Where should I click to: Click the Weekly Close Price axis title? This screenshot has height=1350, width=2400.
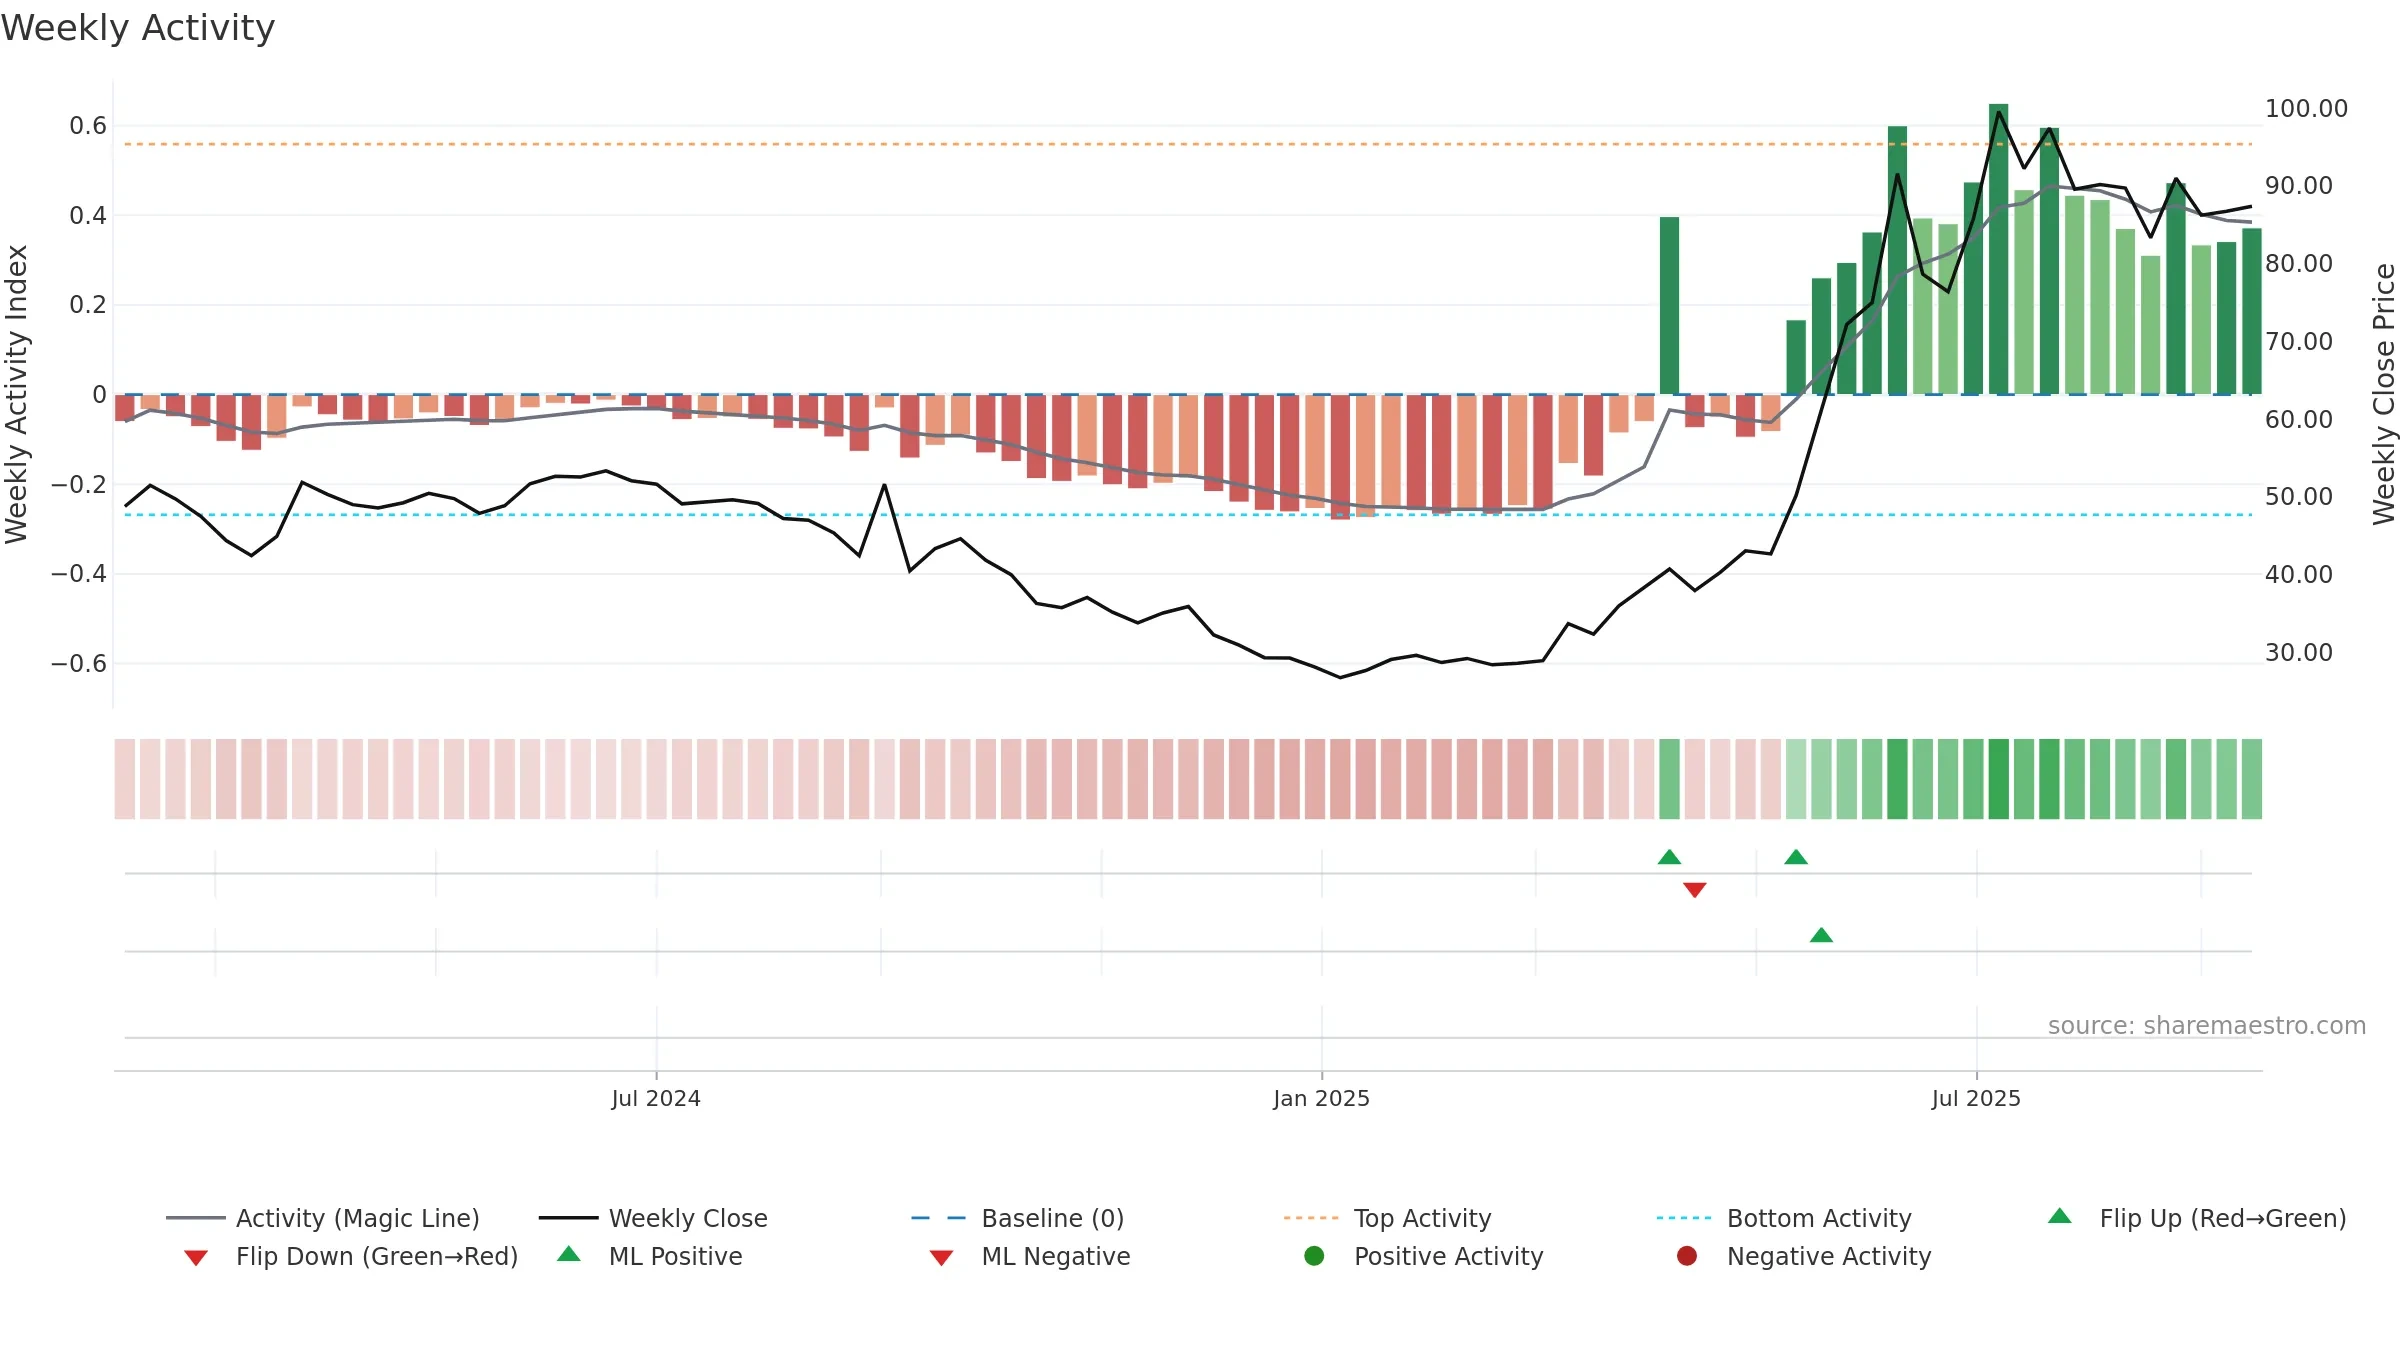tap(2384, 394)
